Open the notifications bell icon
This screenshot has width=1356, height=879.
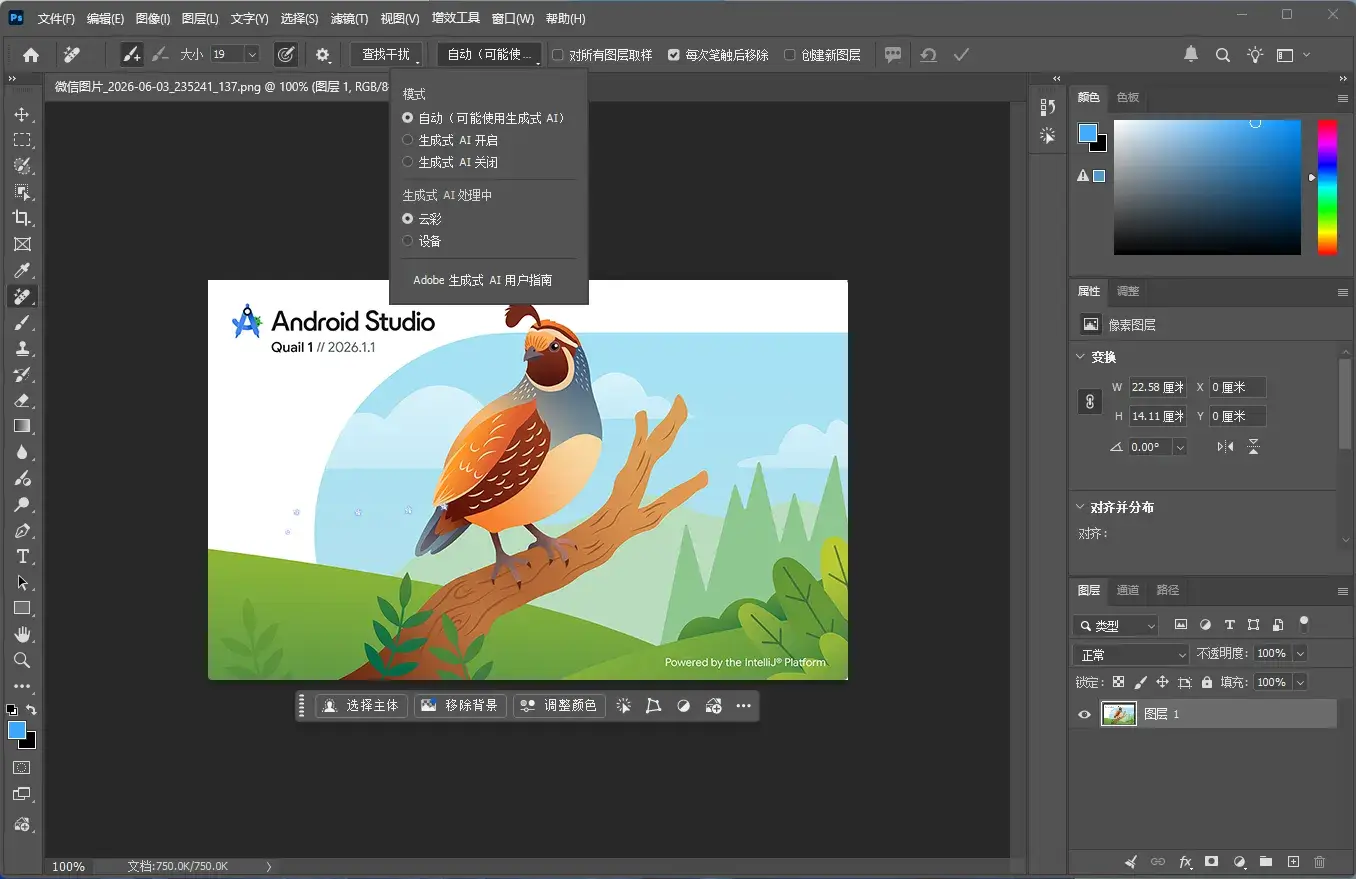pyautogui.click(x=1191, y=55)
